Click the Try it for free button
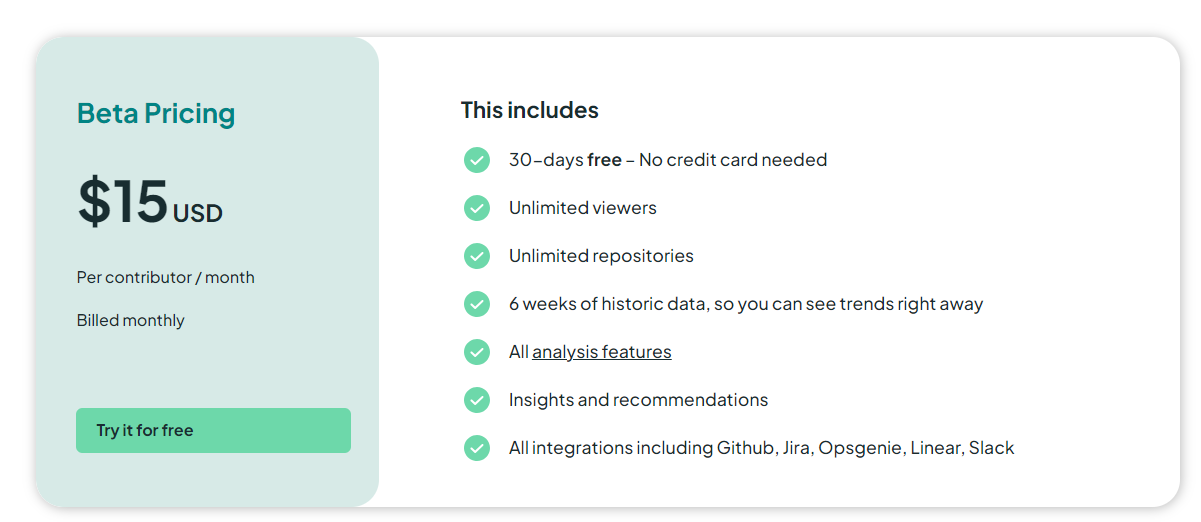This screenshot has height=522, width=1201. (x=213, y=430)
